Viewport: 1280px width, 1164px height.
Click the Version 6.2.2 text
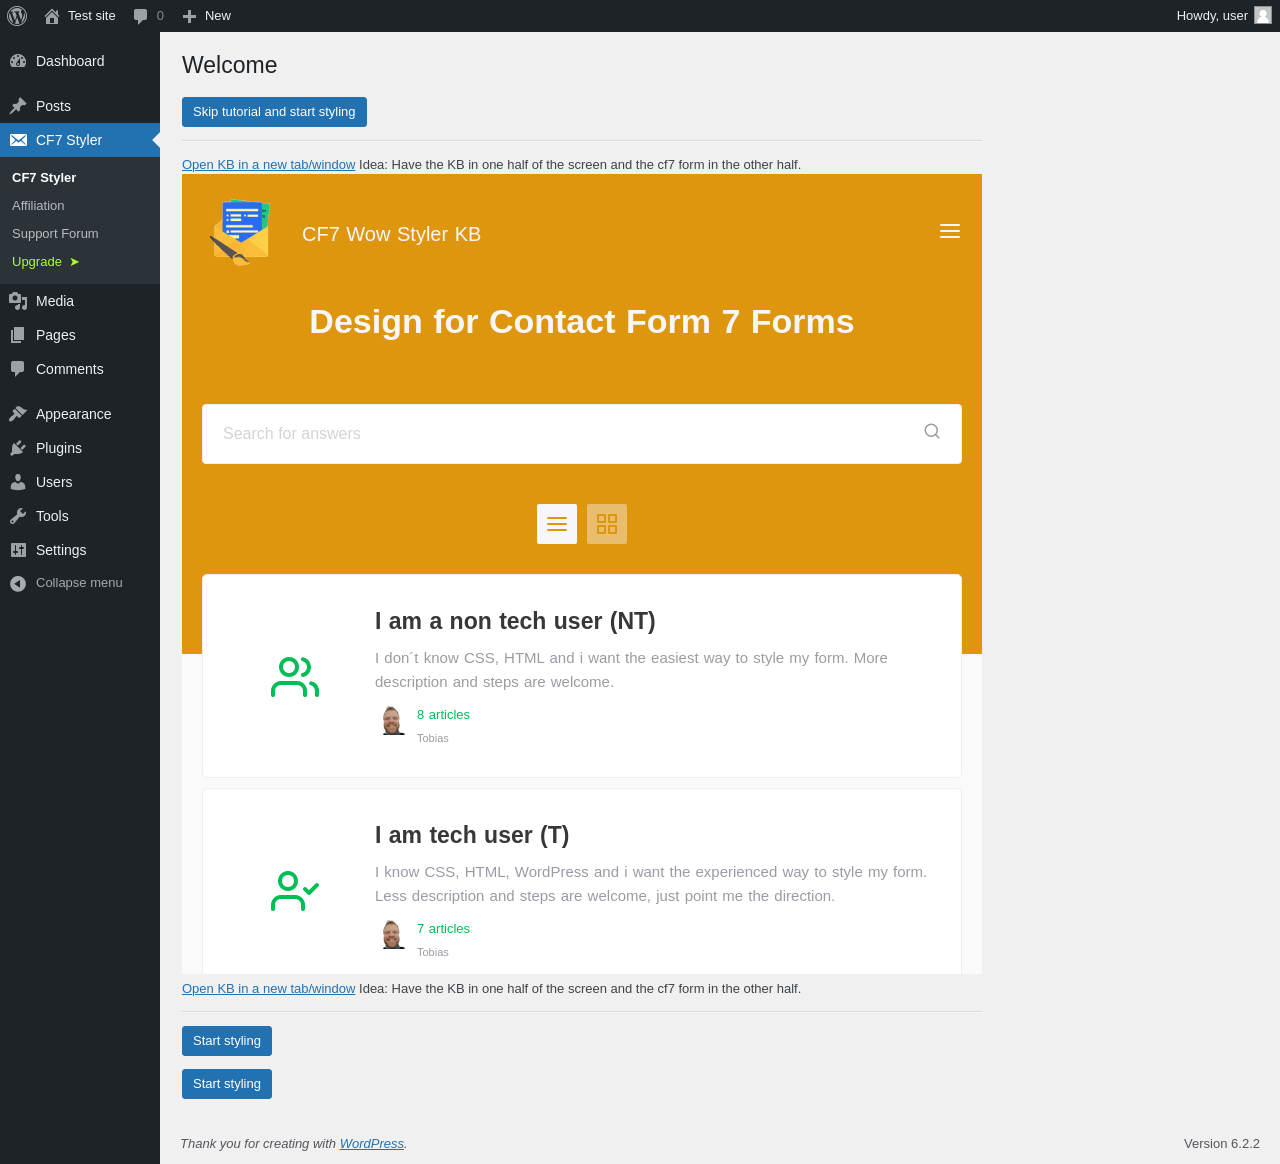click(1222, 1144)
